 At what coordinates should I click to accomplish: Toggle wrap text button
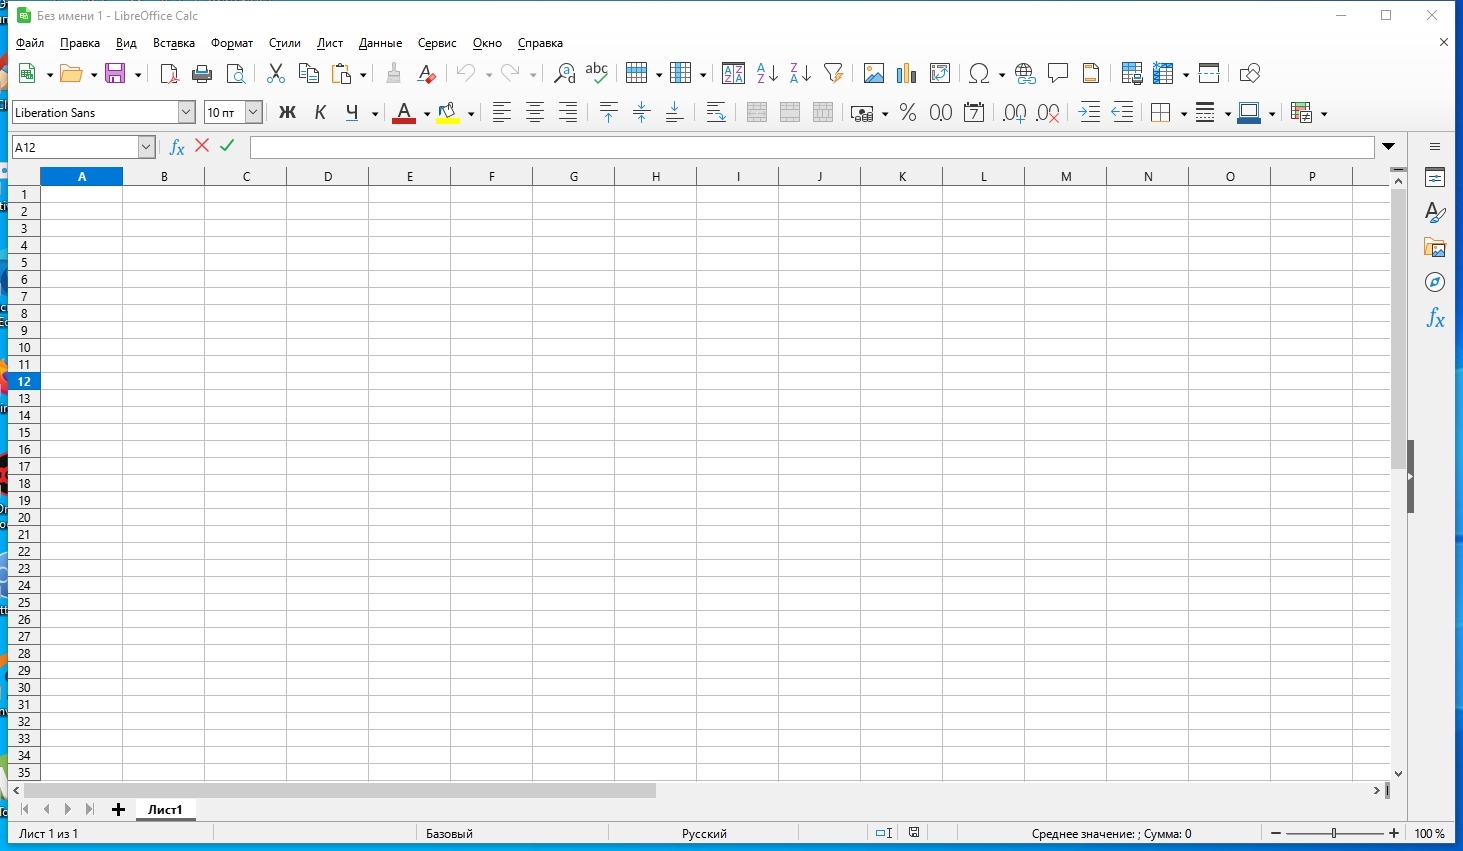point(716,113)
